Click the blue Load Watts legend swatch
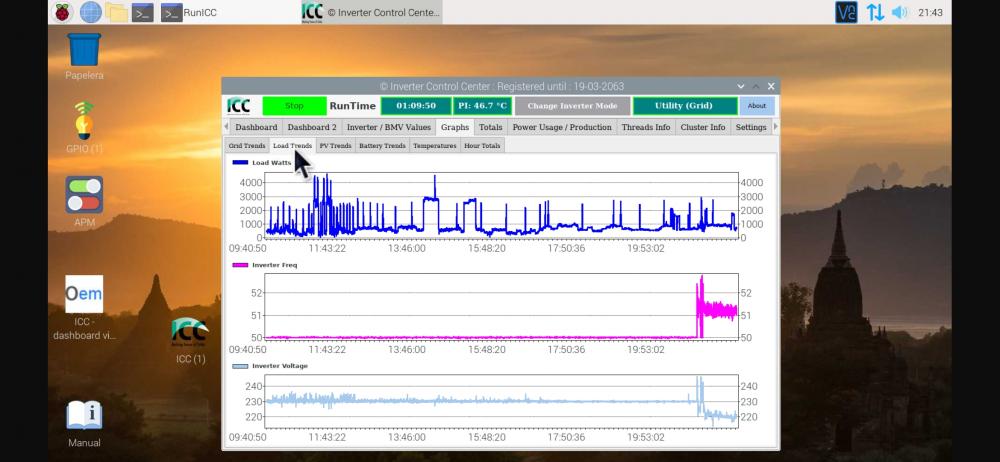 (x=240, y=163)
